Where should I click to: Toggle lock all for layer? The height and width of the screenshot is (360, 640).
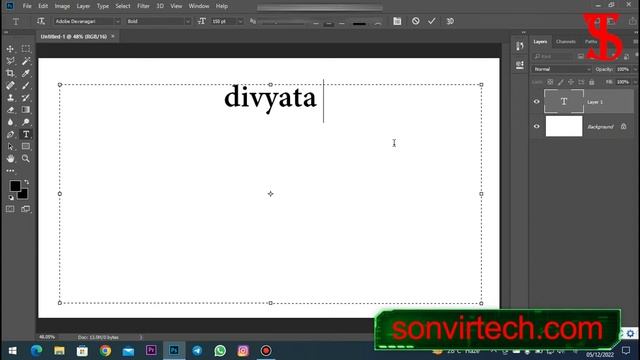(x=591, y=82)
